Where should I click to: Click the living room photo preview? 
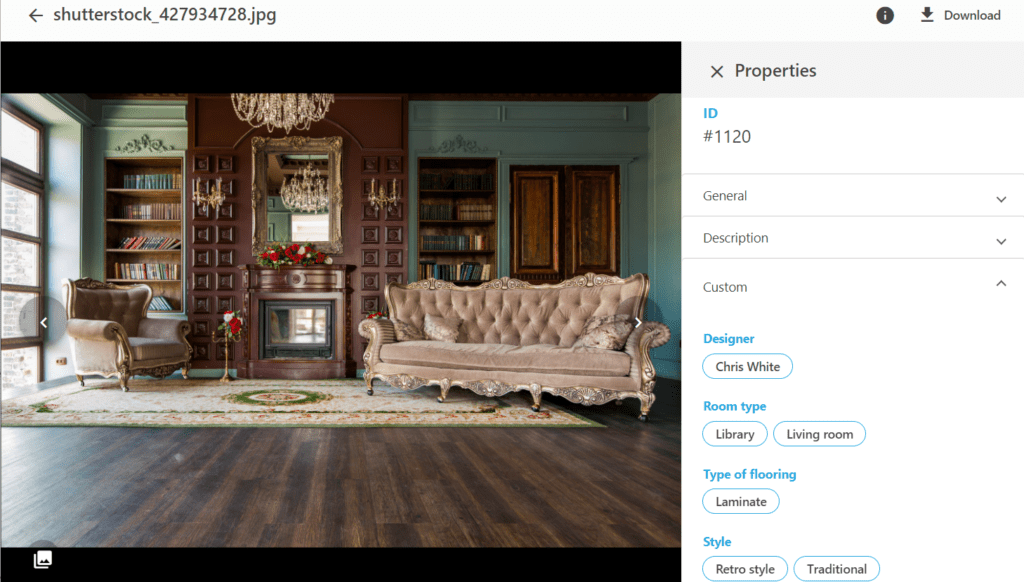(340, 320)
